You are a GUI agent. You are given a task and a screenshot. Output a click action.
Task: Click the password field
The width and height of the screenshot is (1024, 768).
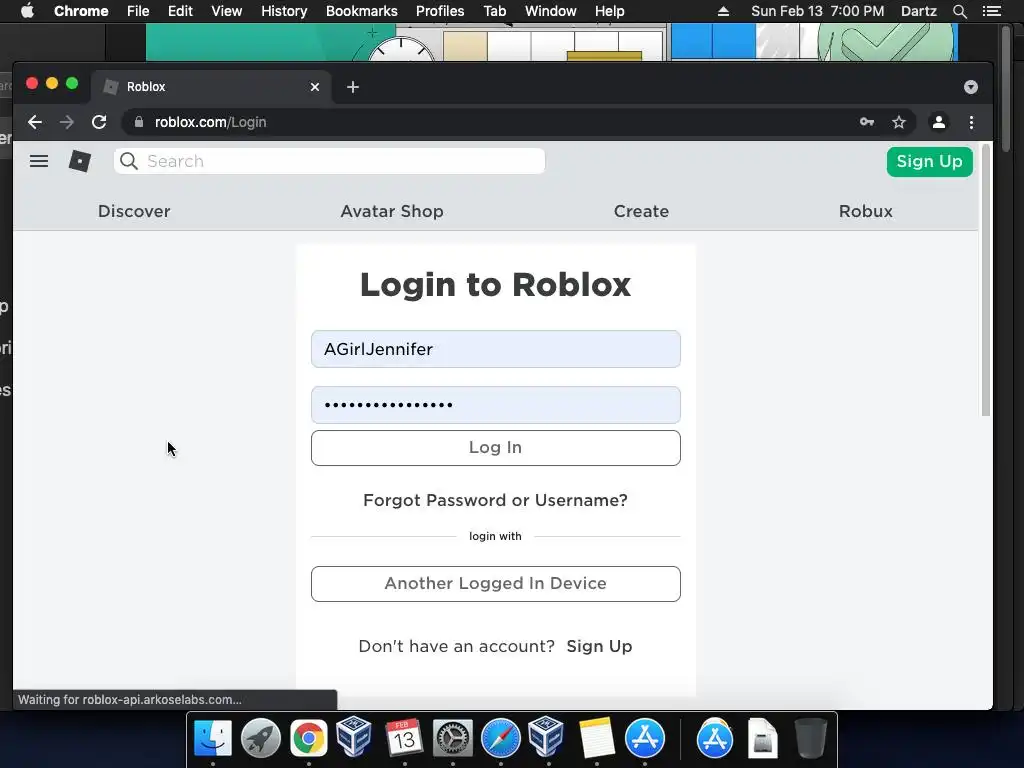click(x=496, y=405)
